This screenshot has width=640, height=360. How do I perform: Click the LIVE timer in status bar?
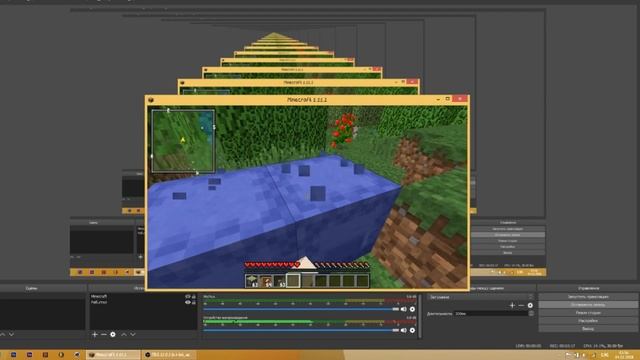[x=528, y=346]
